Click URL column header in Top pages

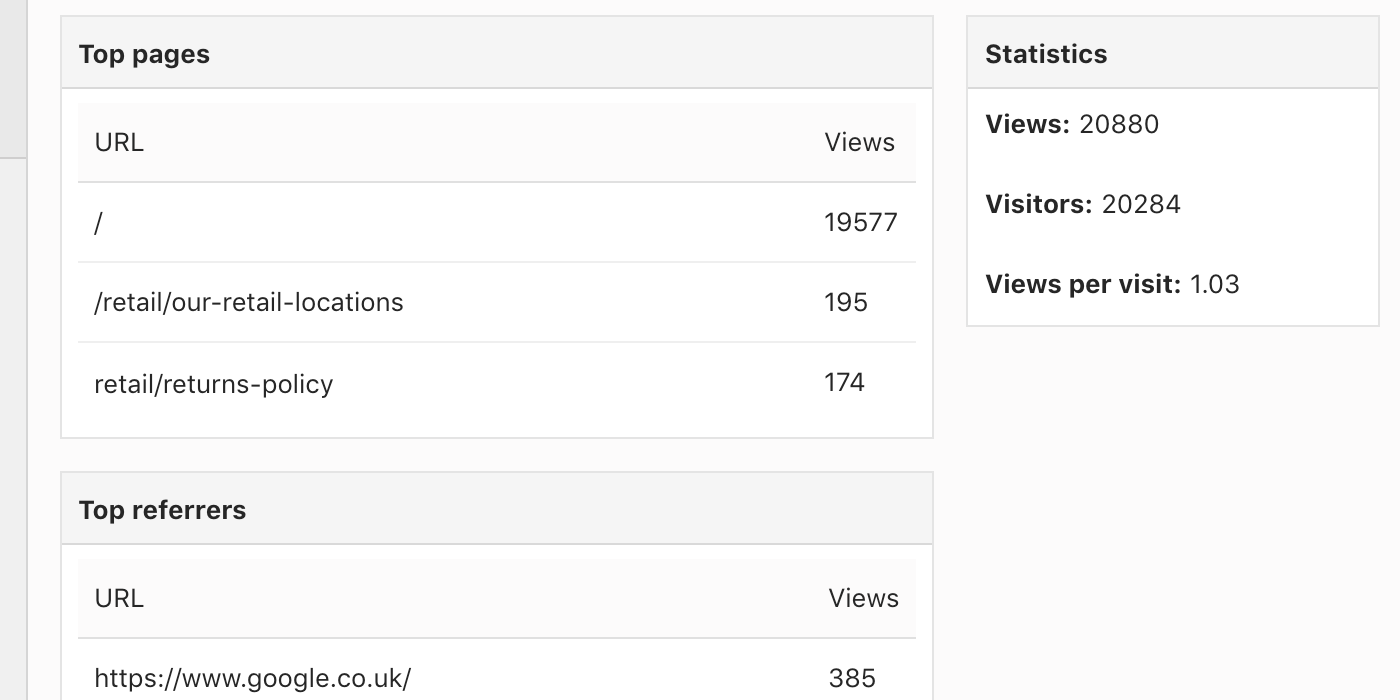(x=119, y=143)
